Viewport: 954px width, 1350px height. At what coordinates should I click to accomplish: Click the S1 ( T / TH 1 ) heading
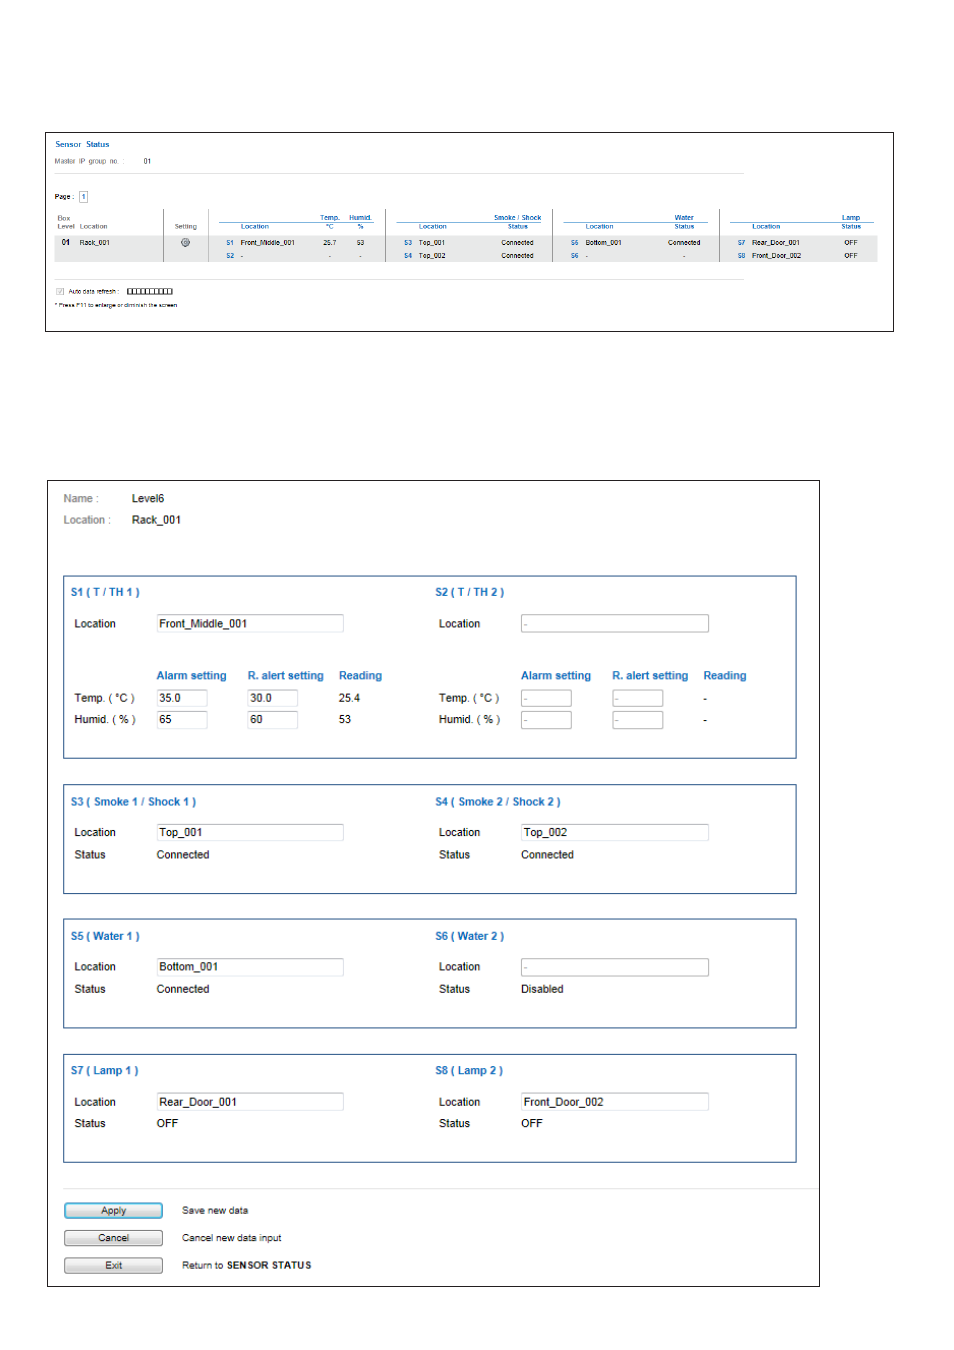point(105,592)
